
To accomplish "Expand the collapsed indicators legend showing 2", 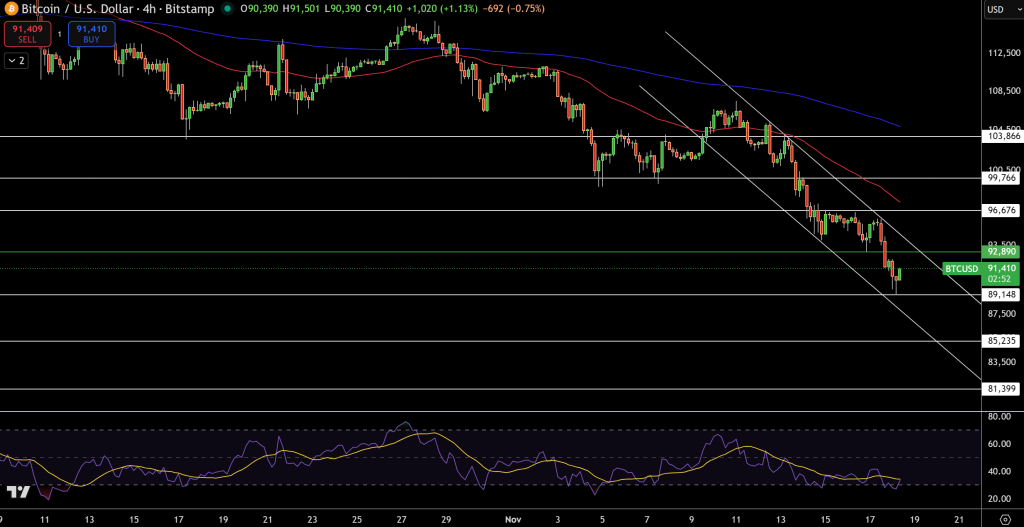I will click(16, 61).
